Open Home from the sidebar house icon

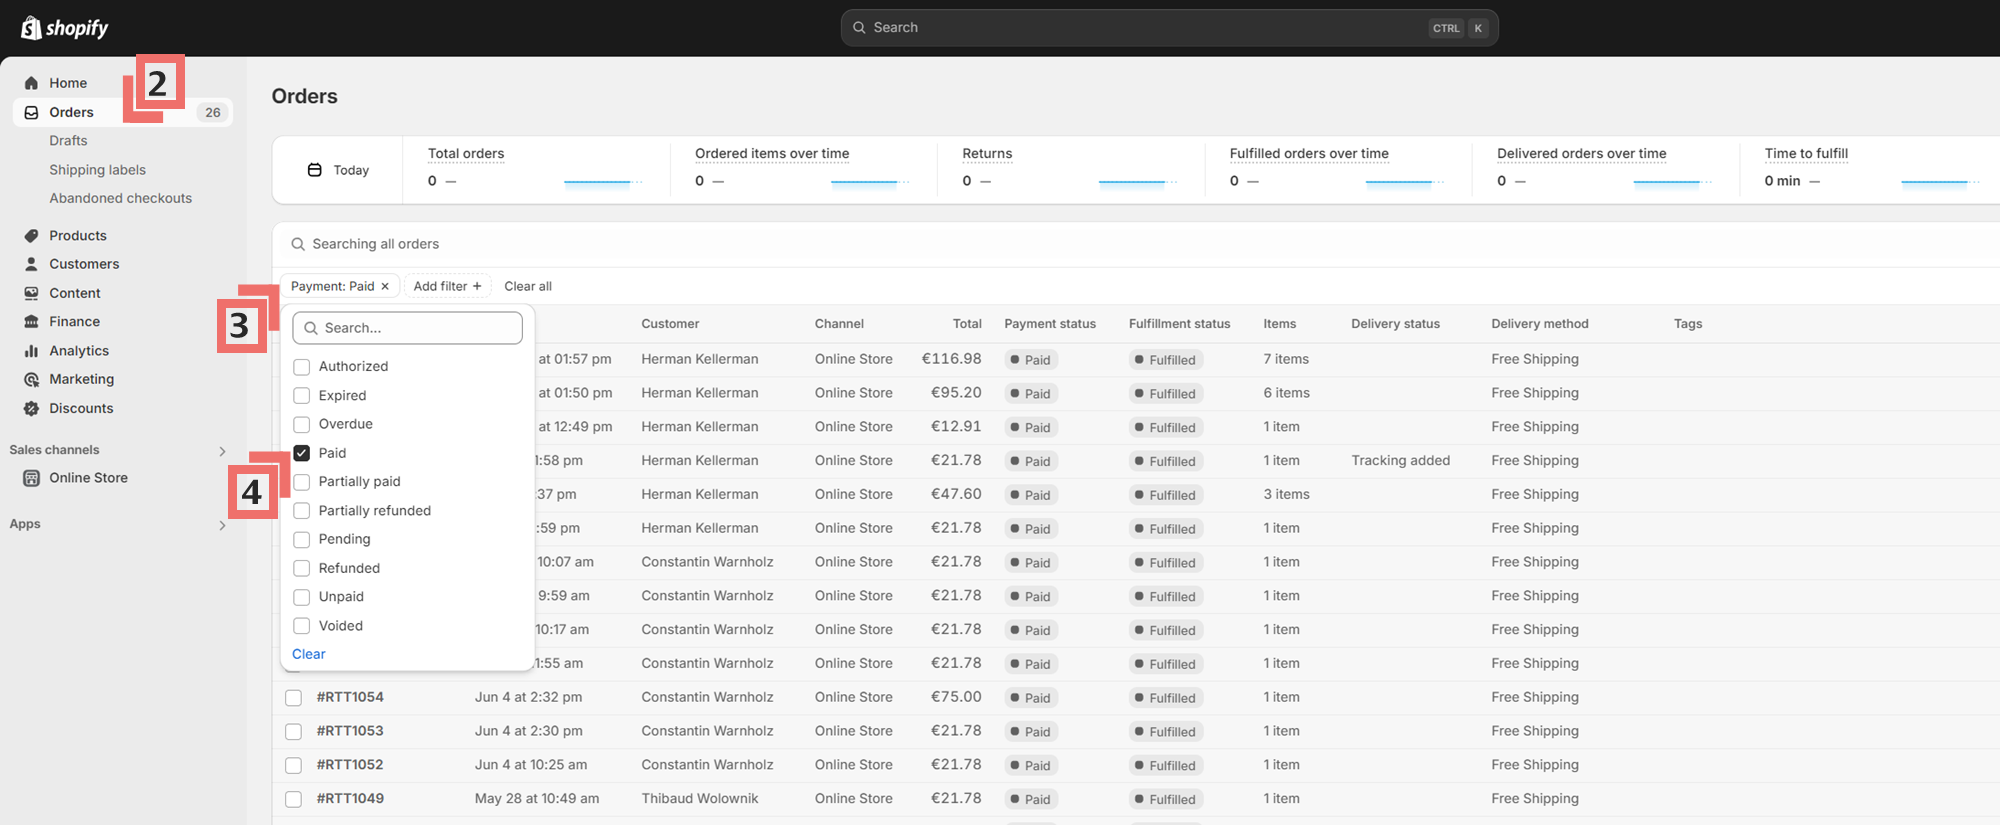31,83
